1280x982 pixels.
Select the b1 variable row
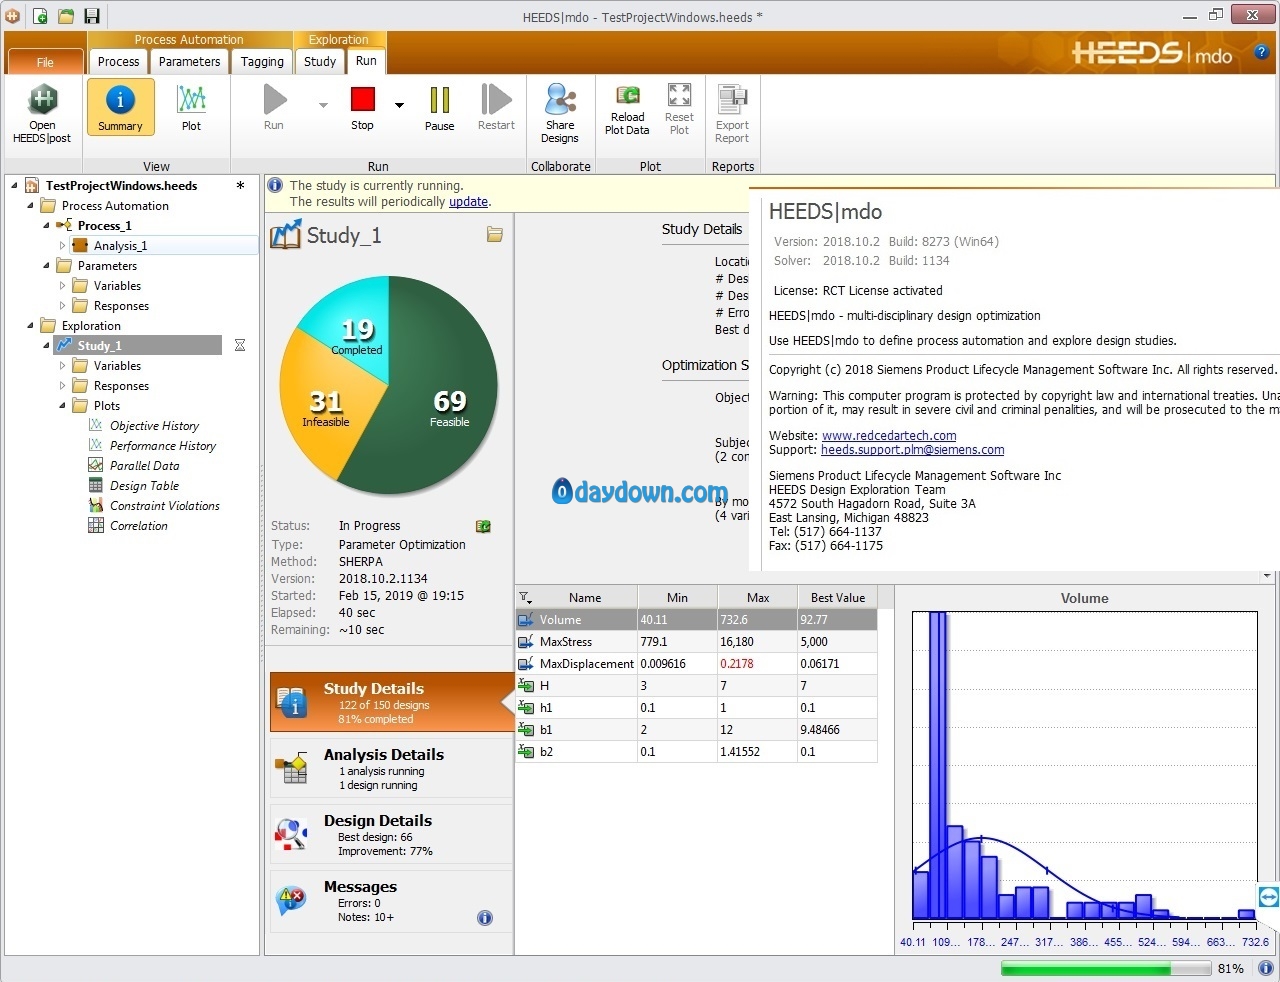[696, 730]
